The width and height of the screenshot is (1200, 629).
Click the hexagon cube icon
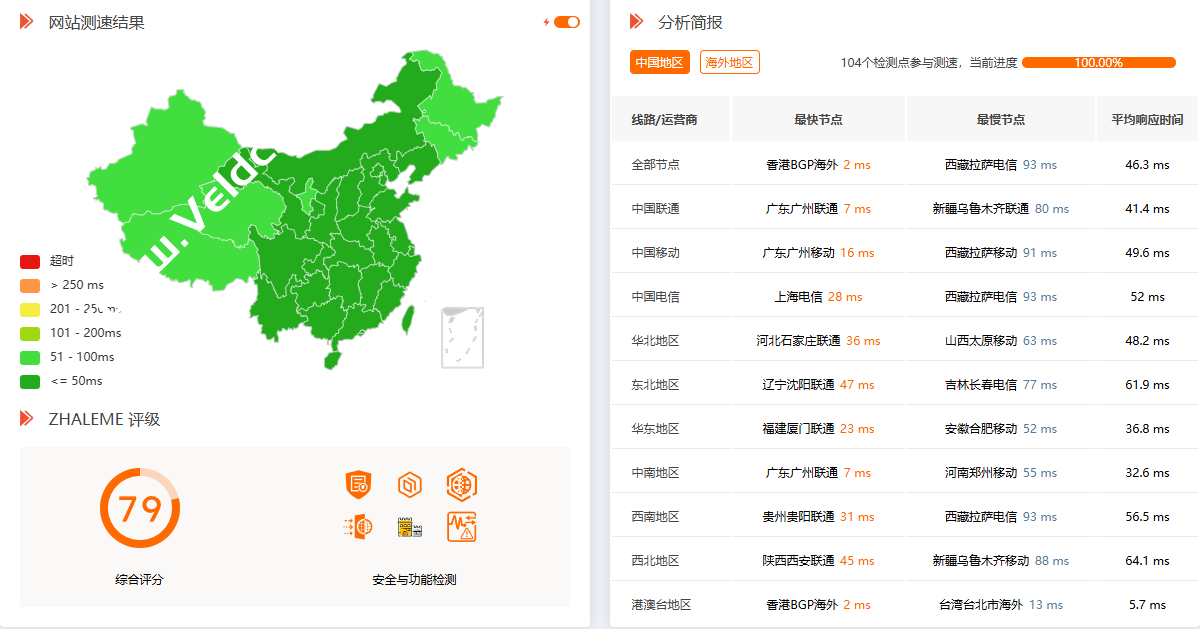(410, 485)
